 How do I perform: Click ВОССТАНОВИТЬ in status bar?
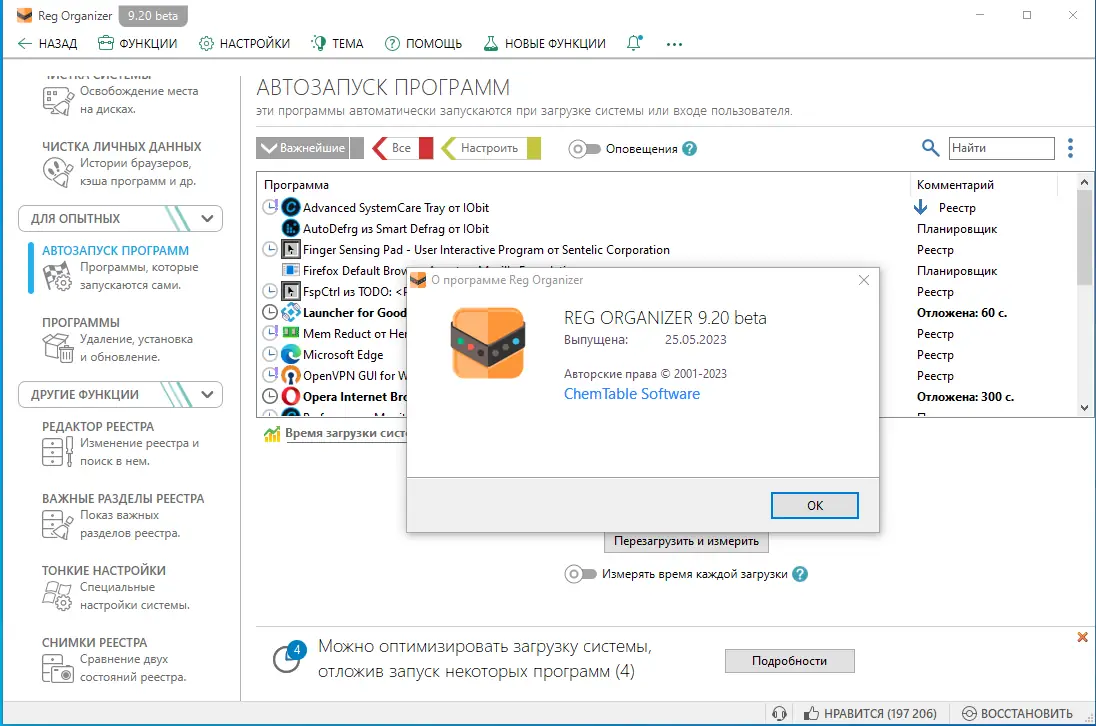[1017, 713]
